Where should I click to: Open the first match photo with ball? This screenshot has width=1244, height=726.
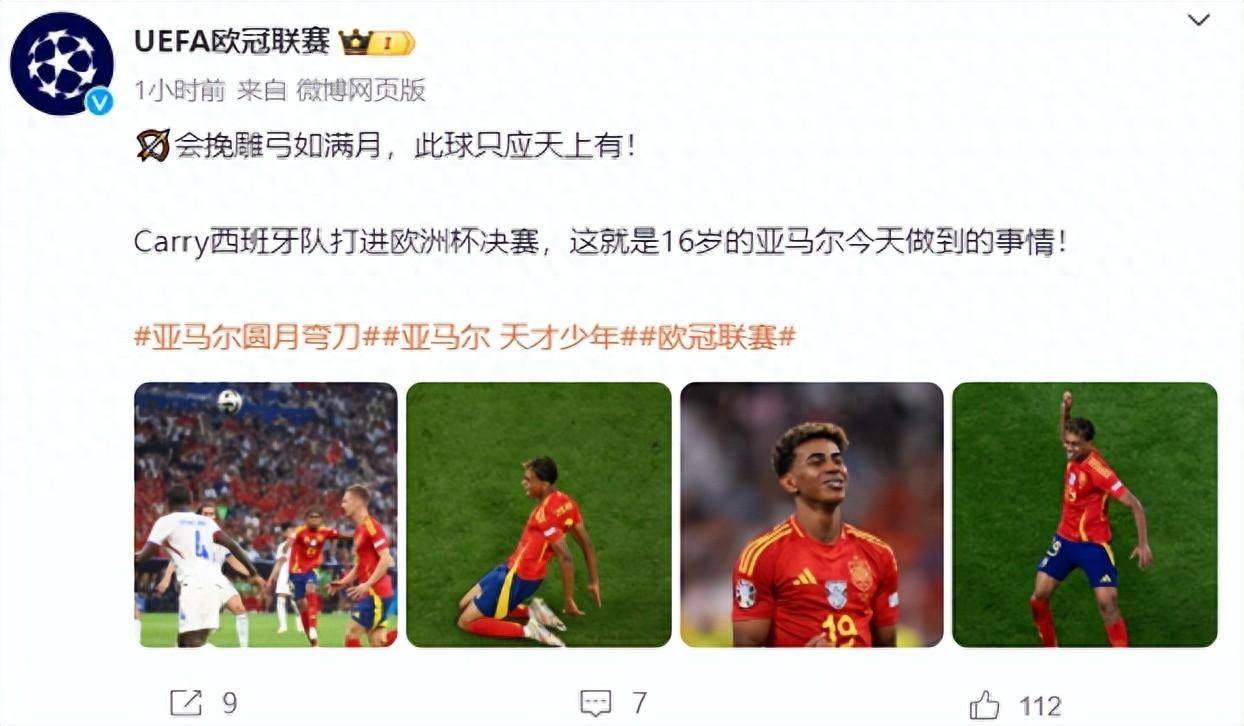click(x=265, y=514)
